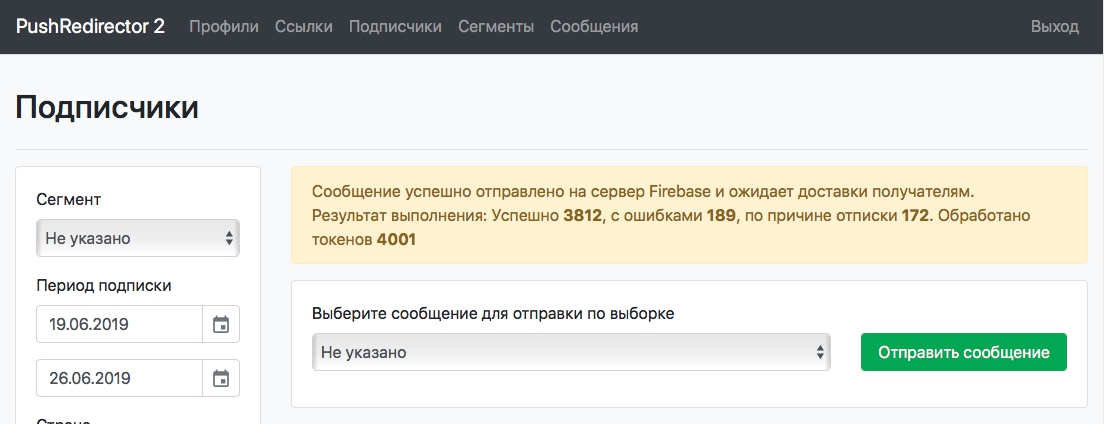Viewport: 1104px width, 424px height.
Task: Open calendar picker for 26.06.2019 date
Action: [x=221, y=378]
